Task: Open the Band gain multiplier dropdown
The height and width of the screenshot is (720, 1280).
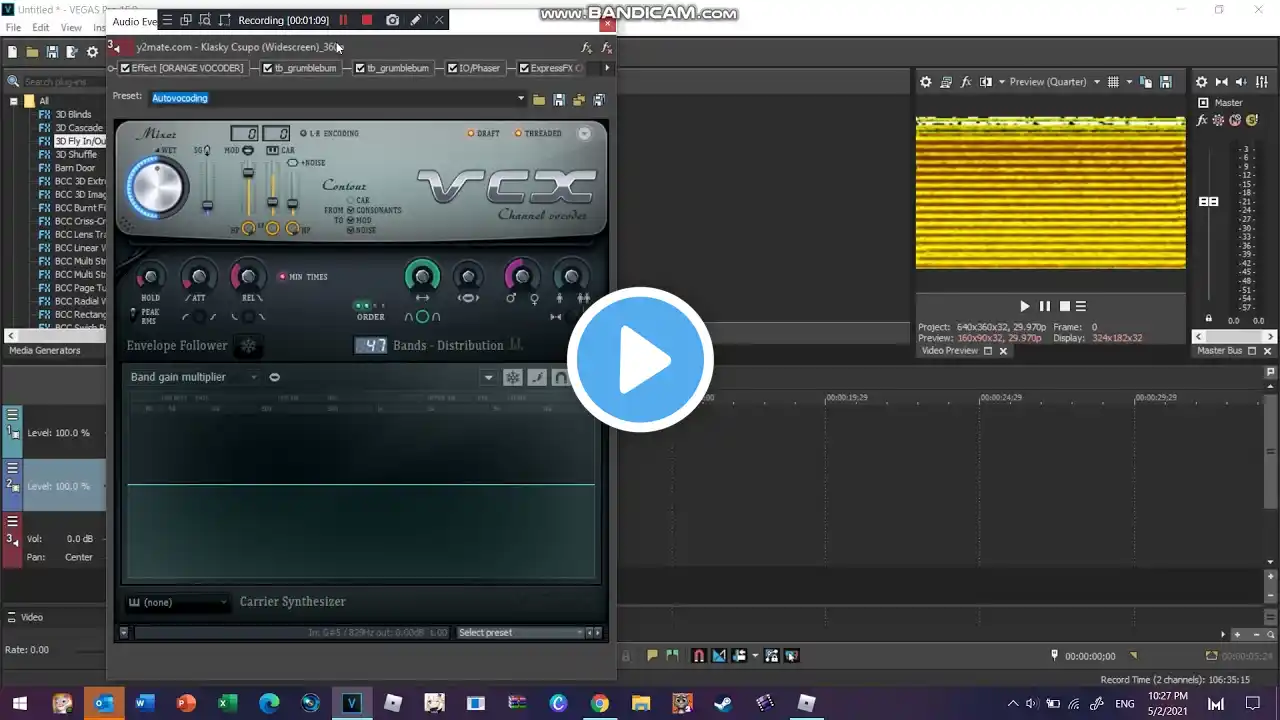Action: click(x=254, y=377)
